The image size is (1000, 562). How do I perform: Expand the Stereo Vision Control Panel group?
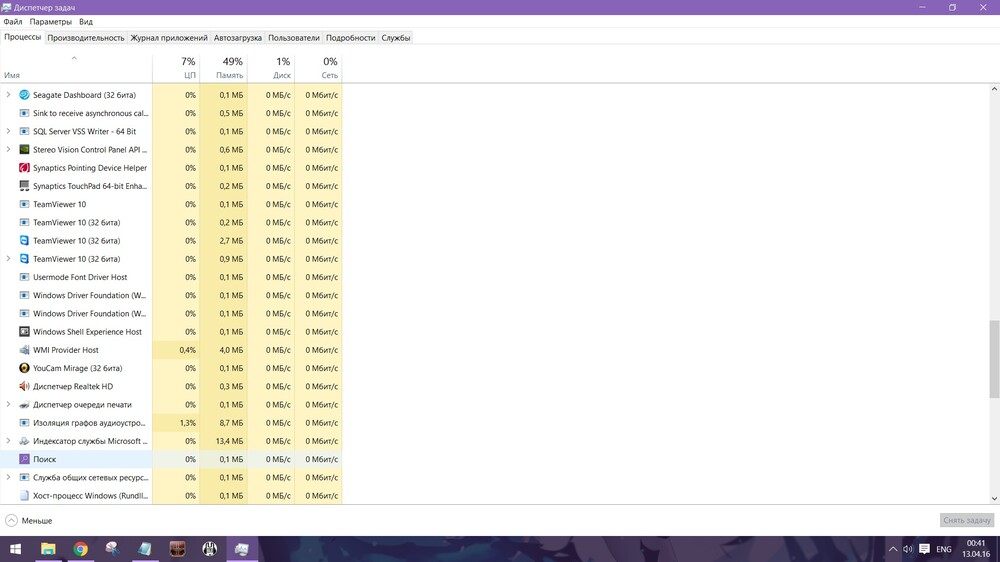(8, 150)
